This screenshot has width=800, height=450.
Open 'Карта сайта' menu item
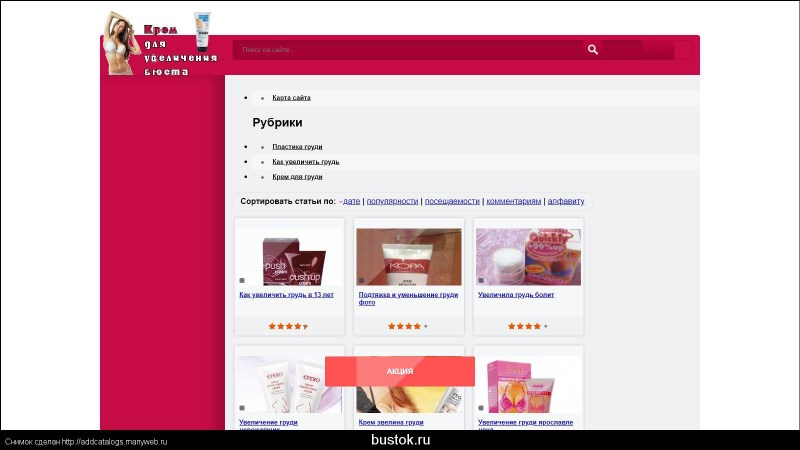291,98
